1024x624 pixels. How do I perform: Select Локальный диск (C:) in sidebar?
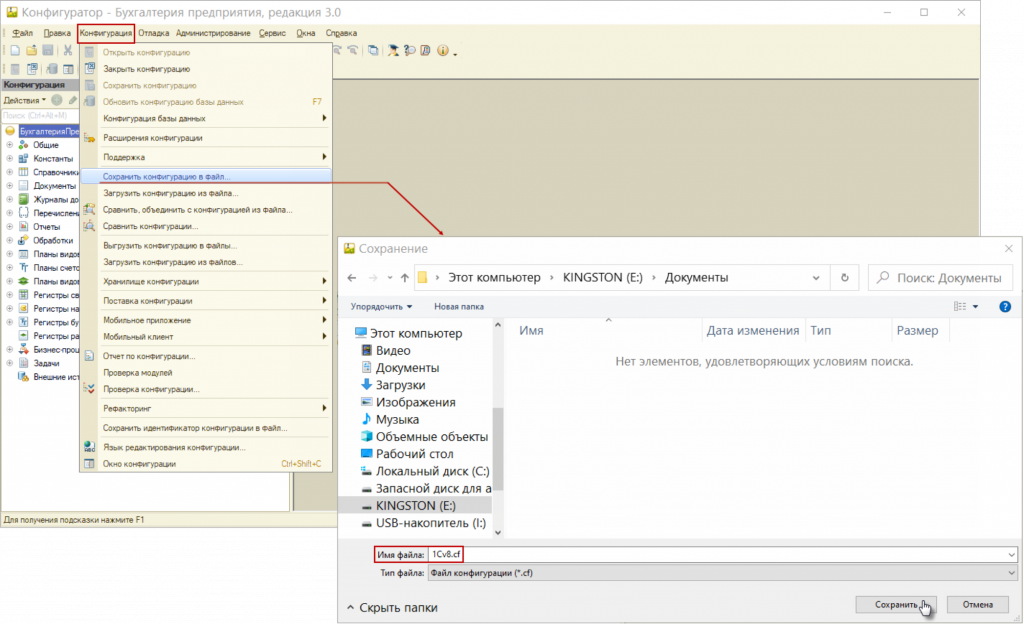[x=431, y=471]
